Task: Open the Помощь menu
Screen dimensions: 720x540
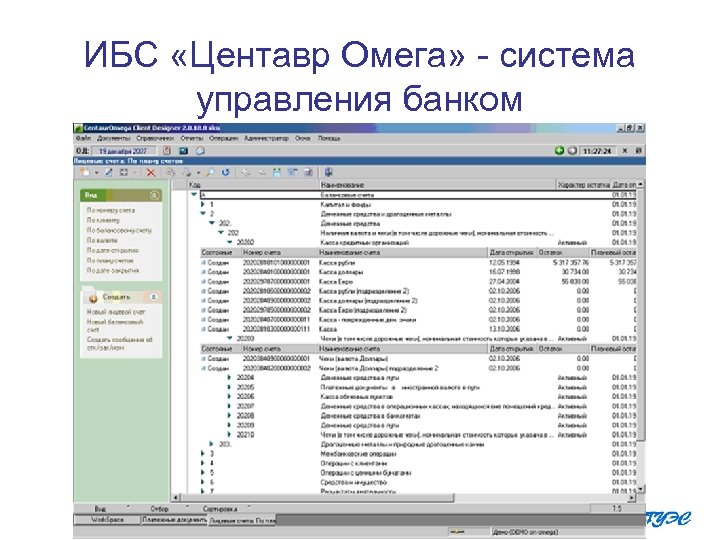Action: point(329,138)
